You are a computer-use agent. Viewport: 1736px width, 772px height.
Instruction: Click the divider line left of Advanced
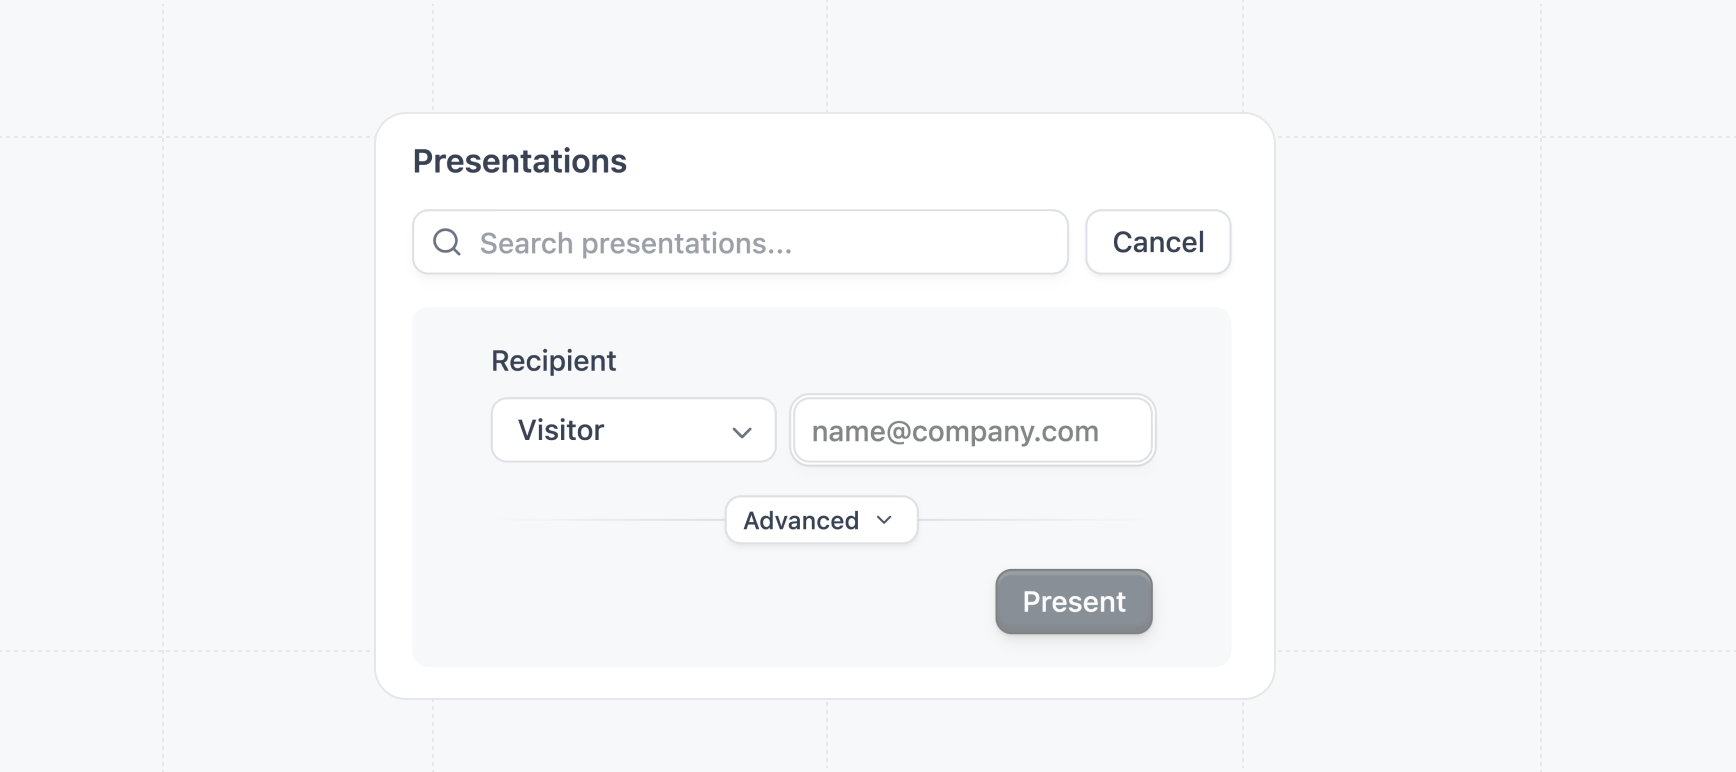[x=620, y=520]
